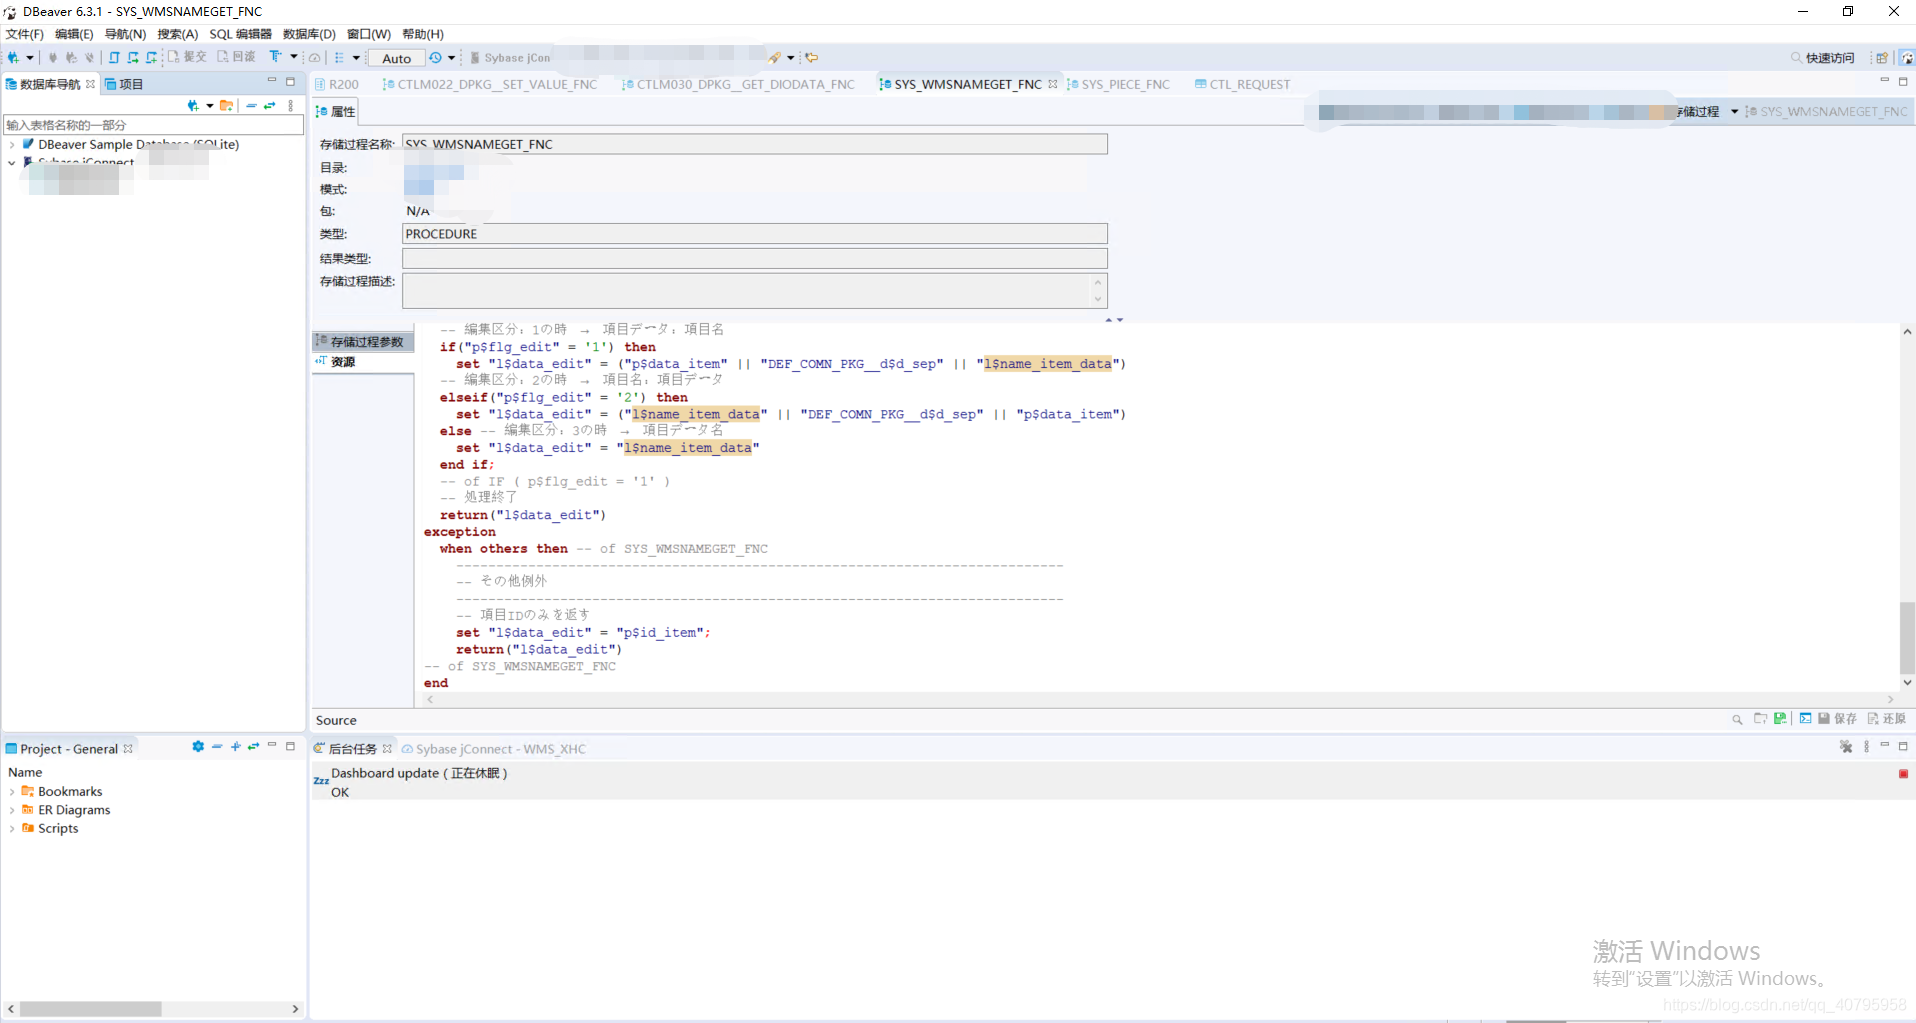Click the green save to file icon

[1780, 719]
